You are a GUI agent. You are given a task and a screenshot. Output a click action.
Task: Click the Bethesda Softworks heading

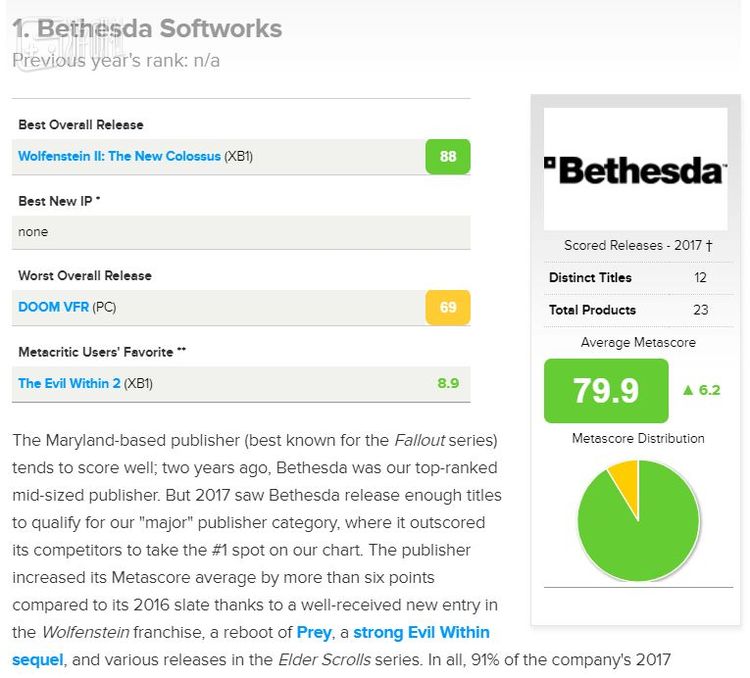(x=147, y=29)
